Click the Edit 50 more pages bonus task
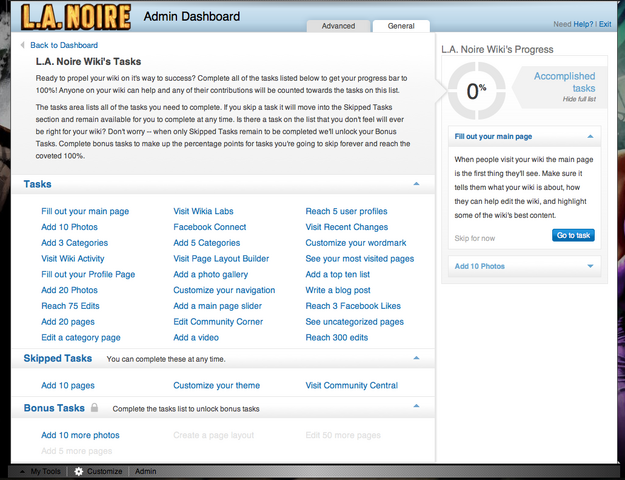625x480 pixels. [x=343, y=435]
